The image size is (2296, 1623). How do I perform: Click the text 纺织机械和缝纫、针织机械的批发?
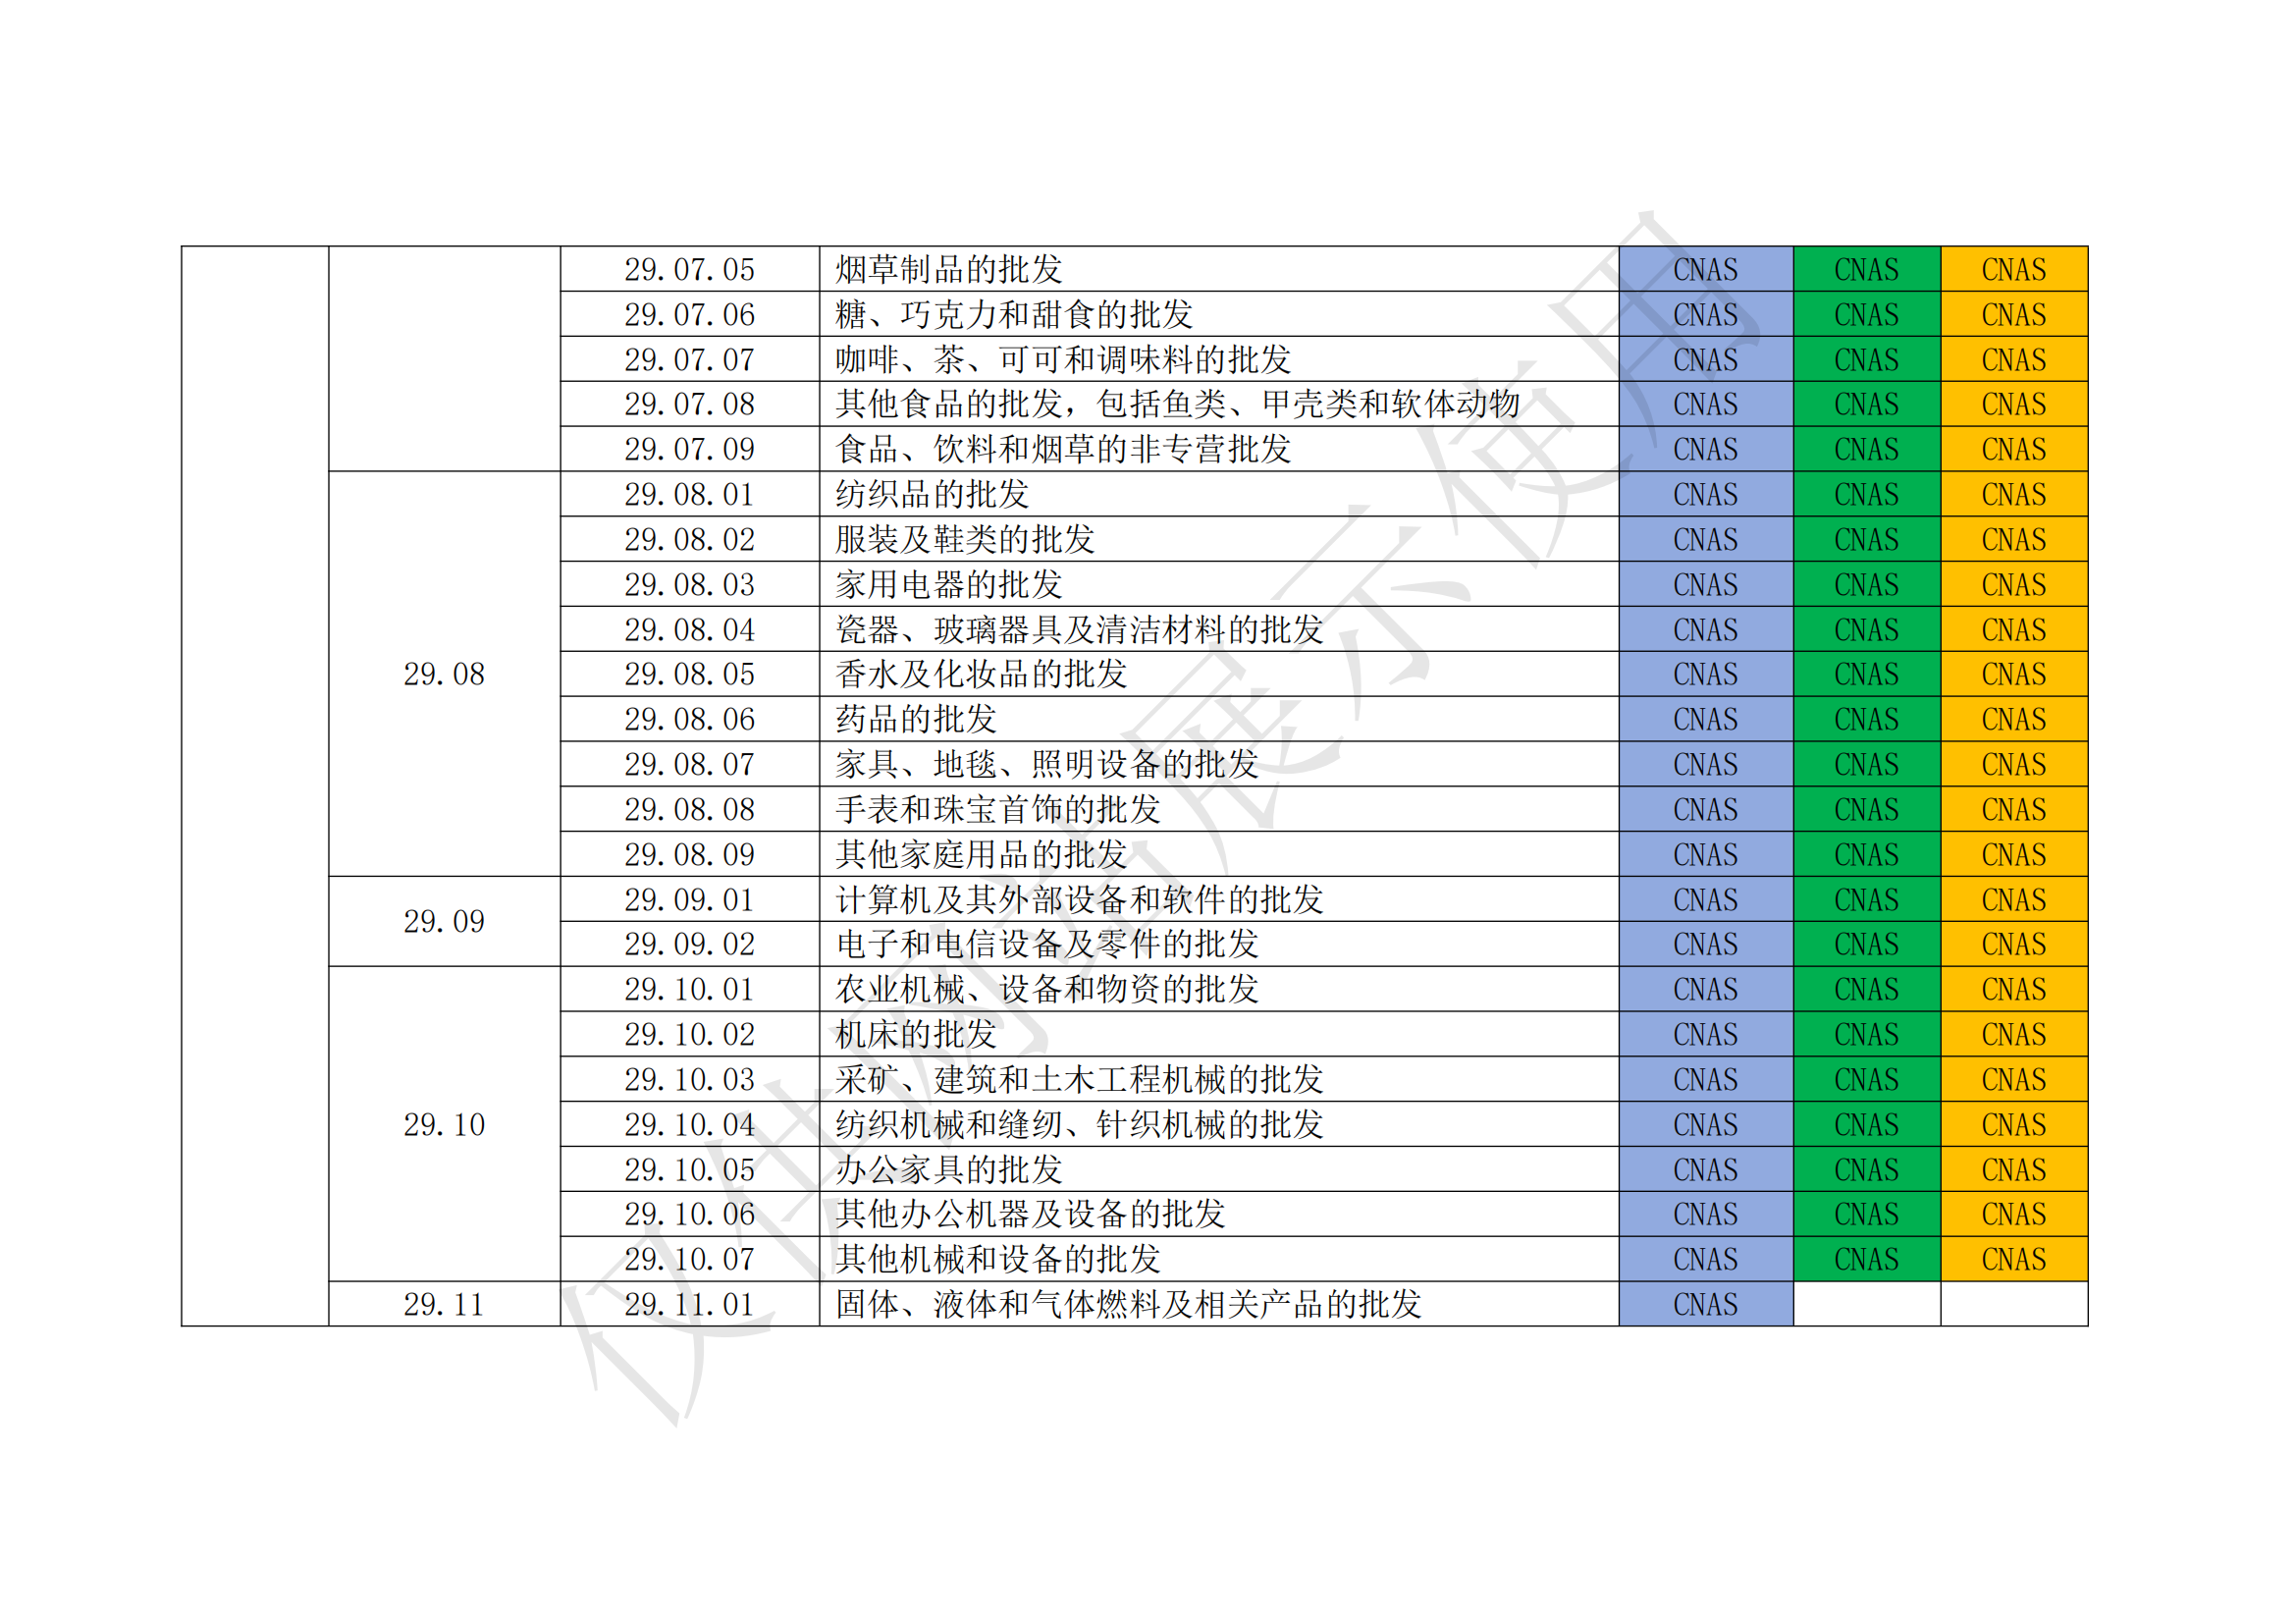[x=1079, y=1124]
